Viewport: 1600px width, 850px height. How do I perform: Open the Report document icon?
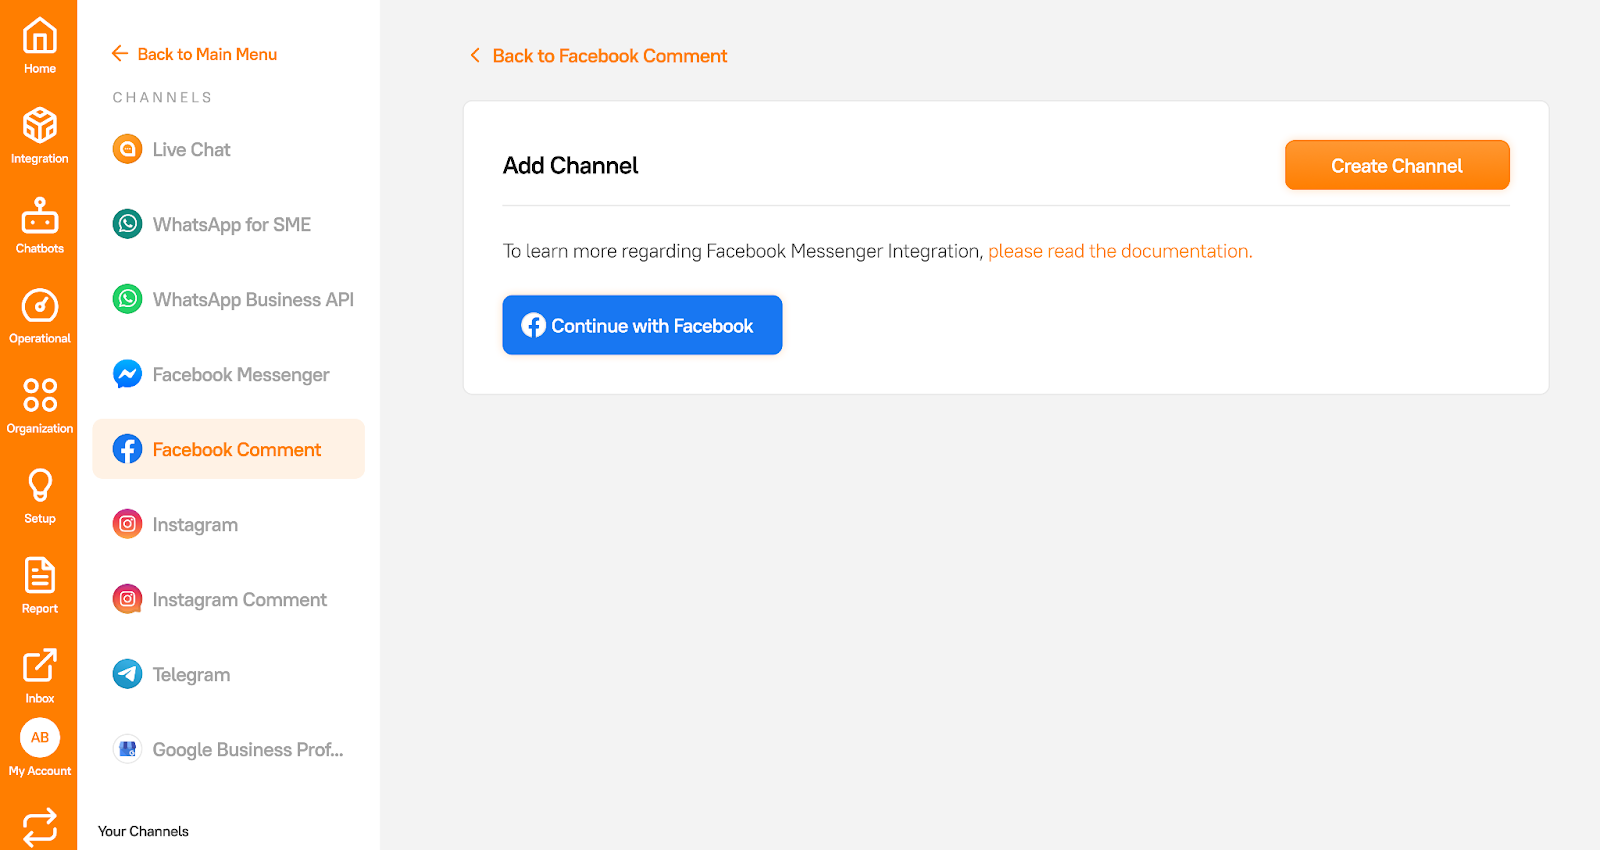pyautogui.click(x=40, y=575)
